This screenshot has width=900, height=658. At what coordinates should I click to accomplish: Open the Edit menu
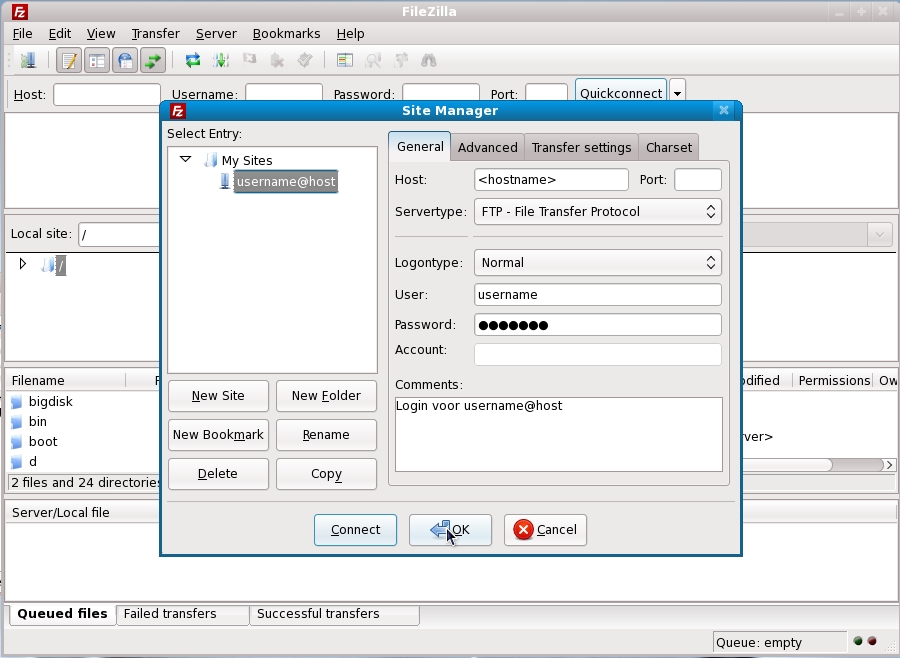click(x=60, y=34)
